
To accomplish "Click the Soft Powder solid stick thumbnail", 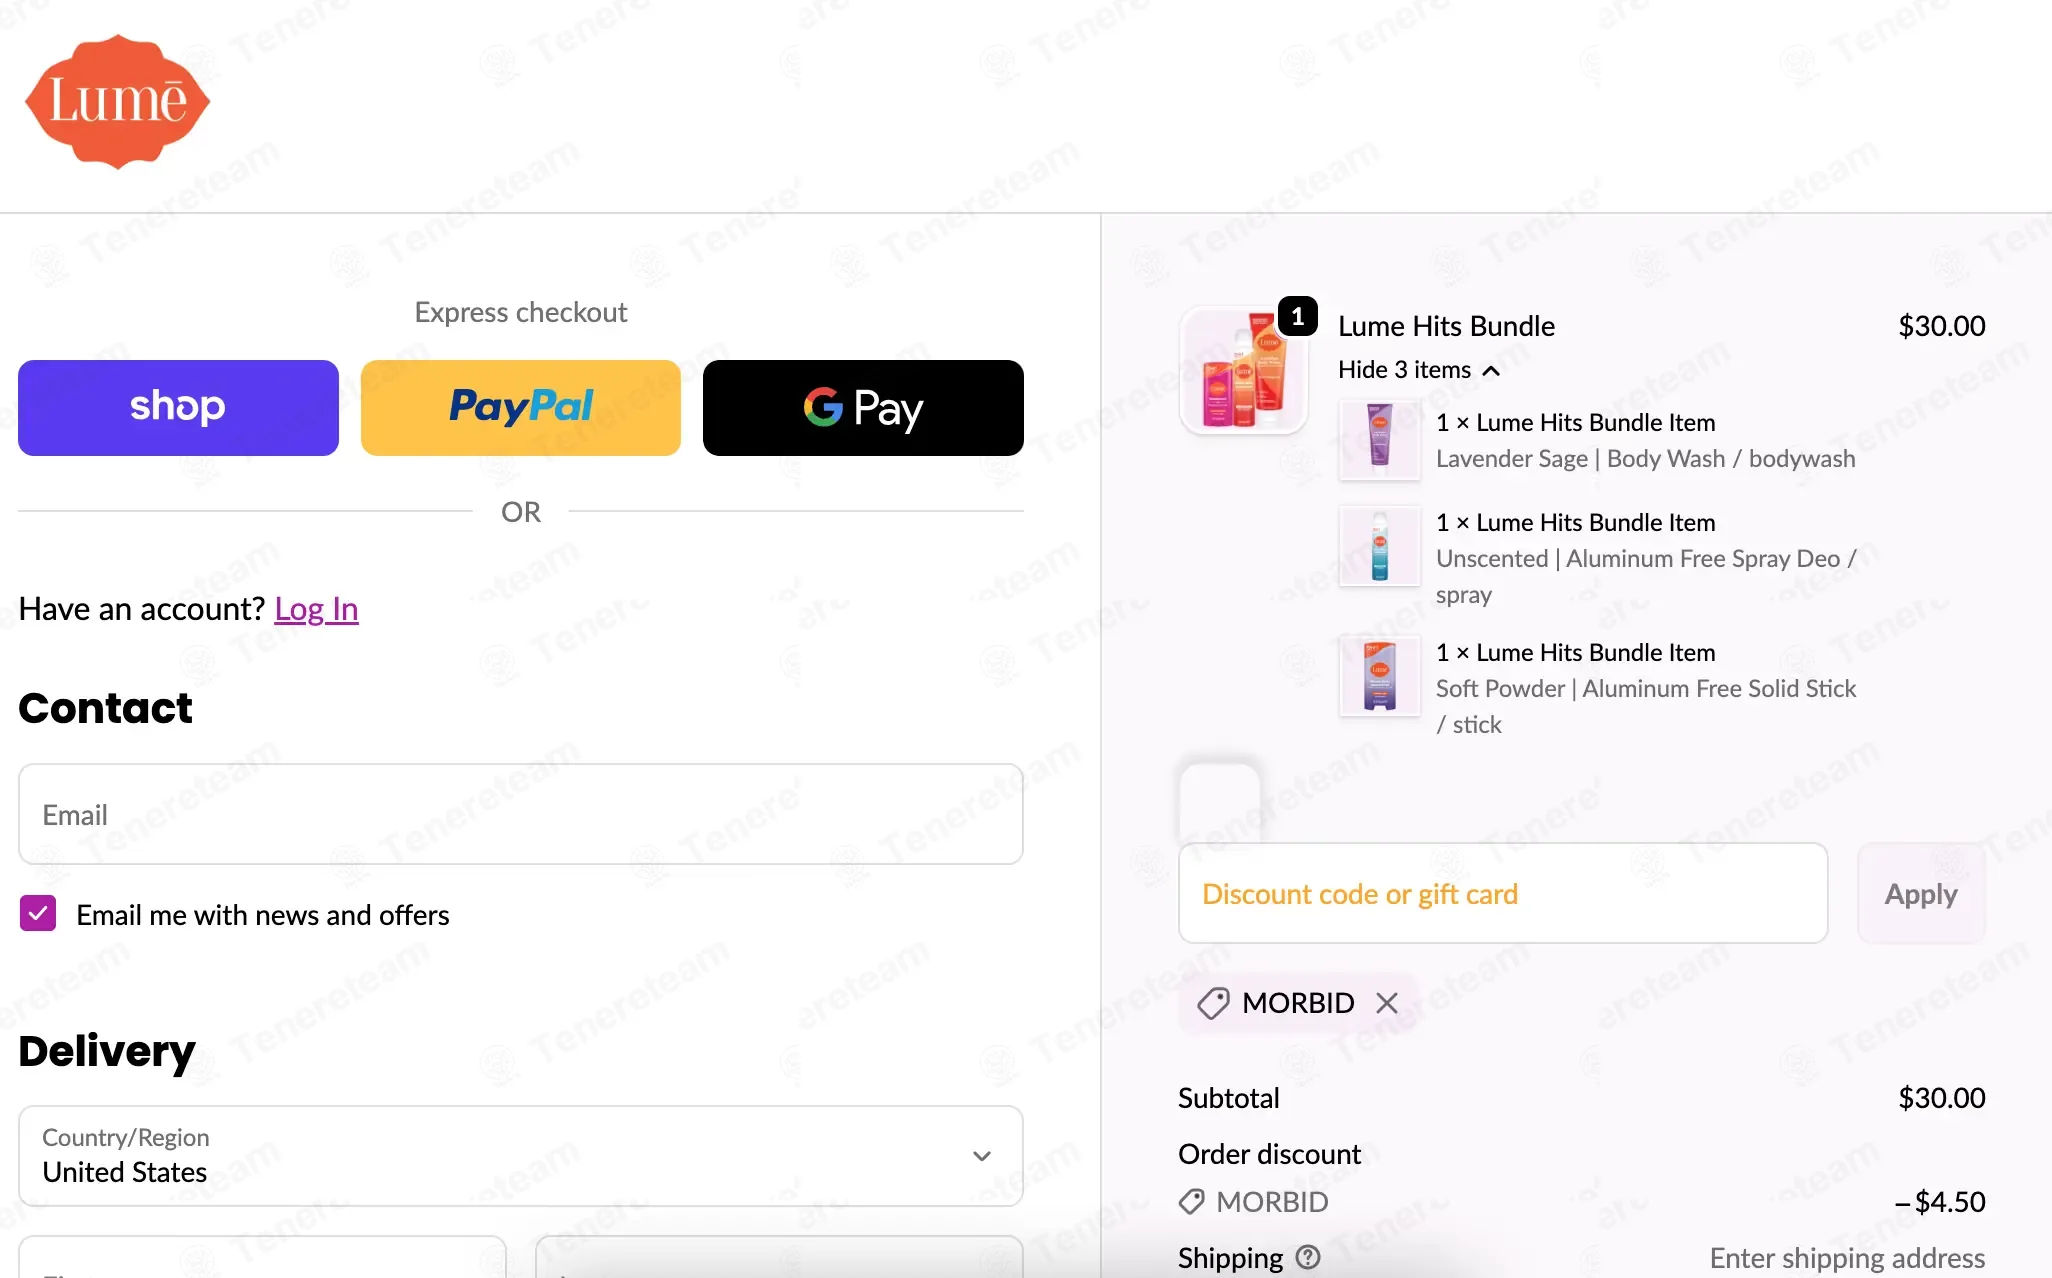I will 1380,676.
